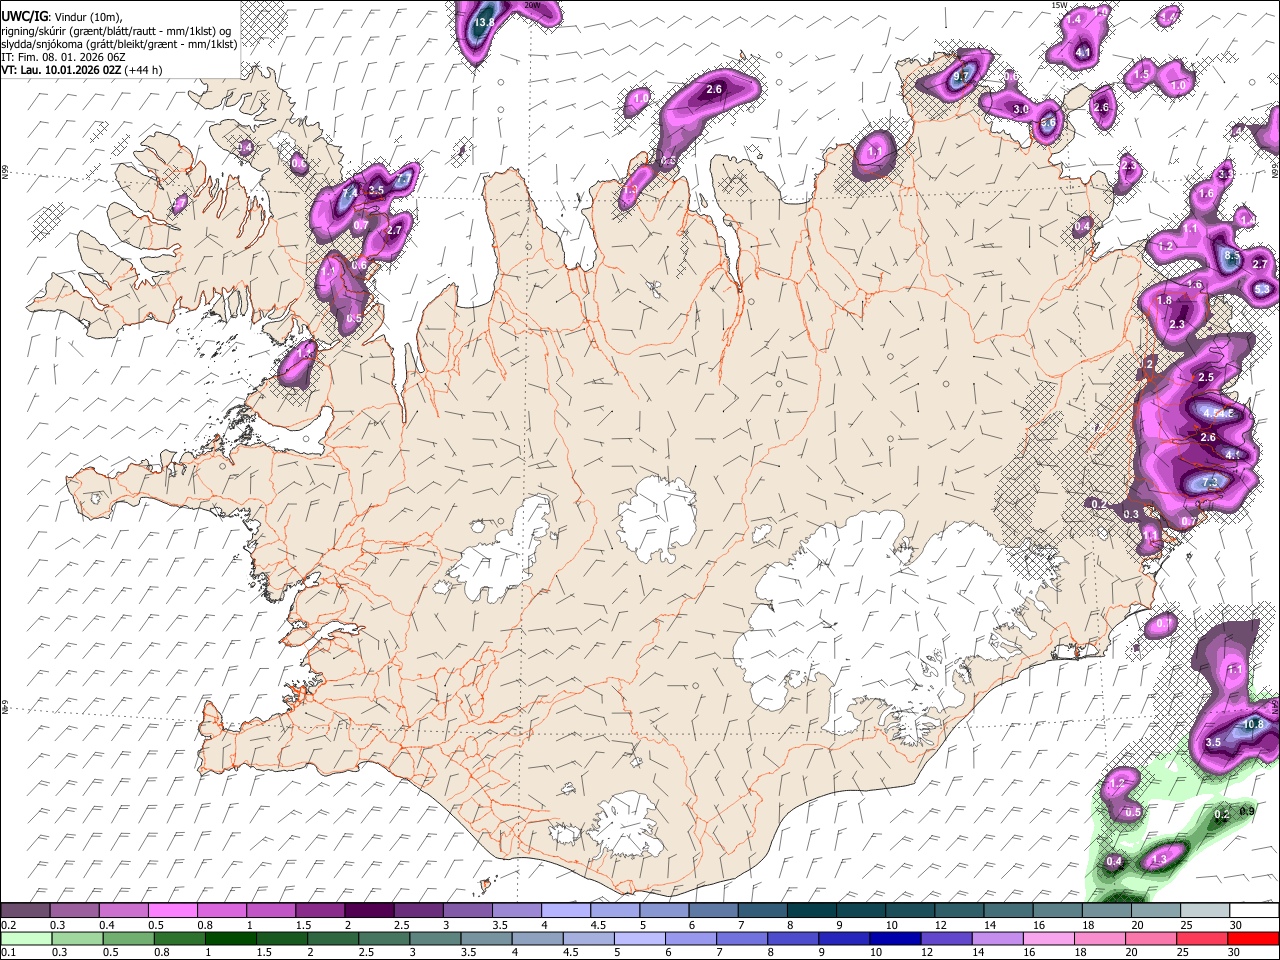Click the "IT: Fim. 08. 01. 2026 06Z" line
Image resolution: width=1280 pixels, height=960 pixels.
point(63,57)
